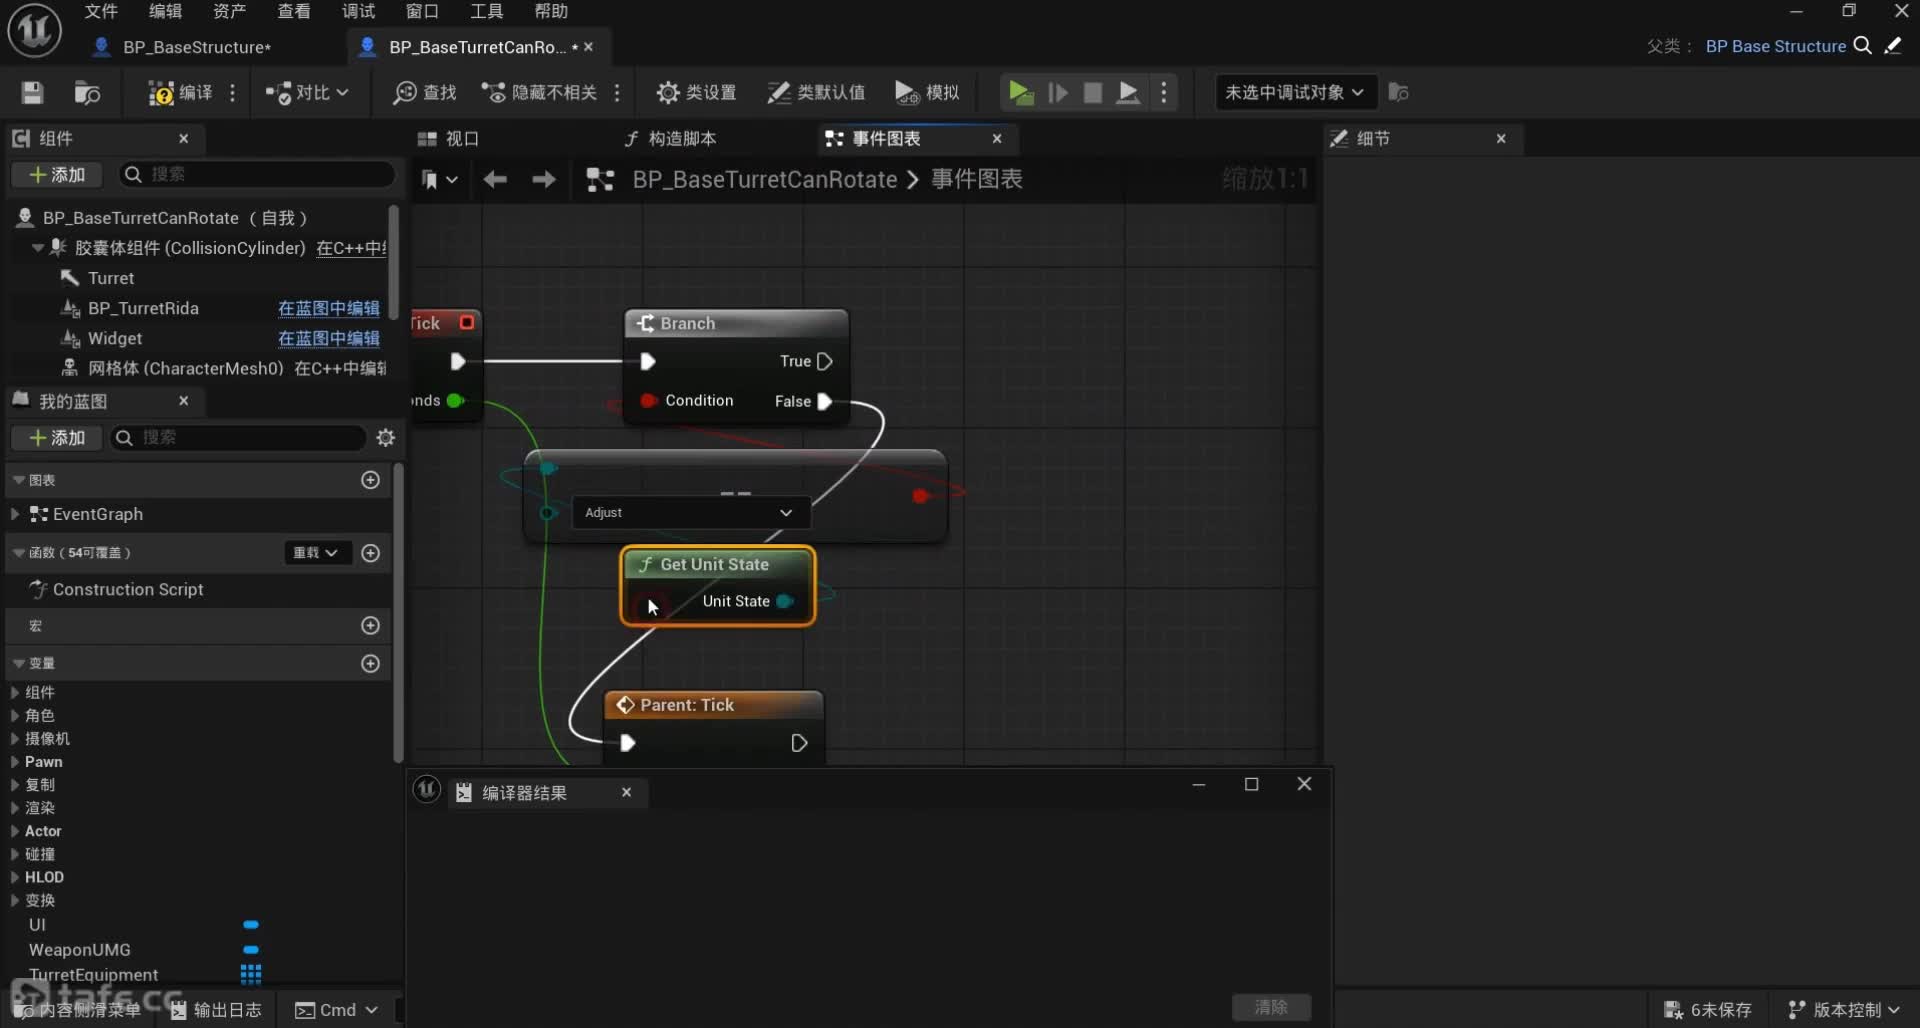1920x1028 pixels.
Task: Open the Class Defaults
Action: (815, 93)
